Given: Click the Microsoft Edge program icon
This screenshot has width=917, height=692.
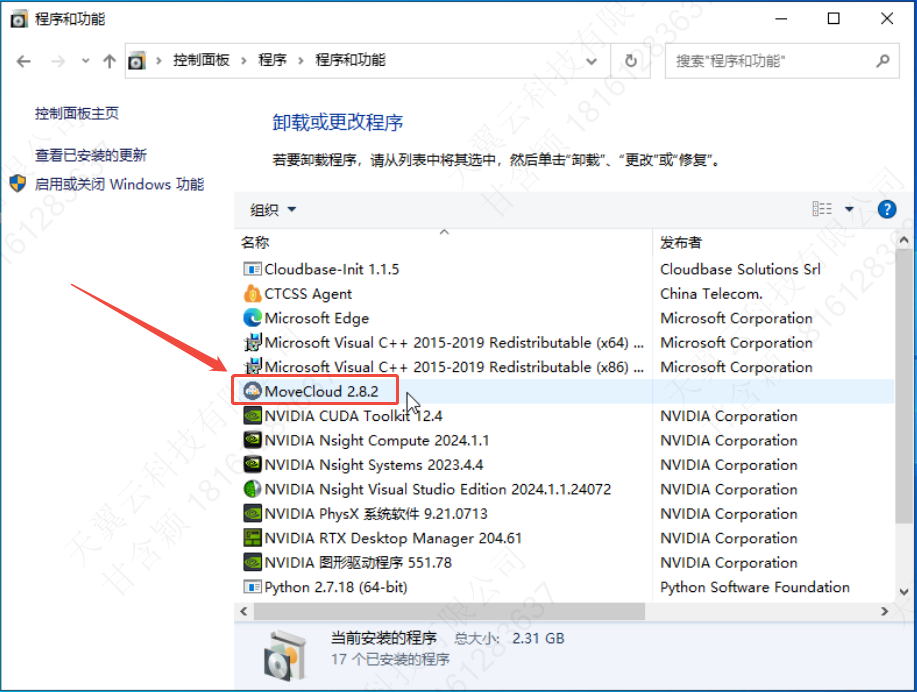Looking at the screenshot, I should pos(252,318).
